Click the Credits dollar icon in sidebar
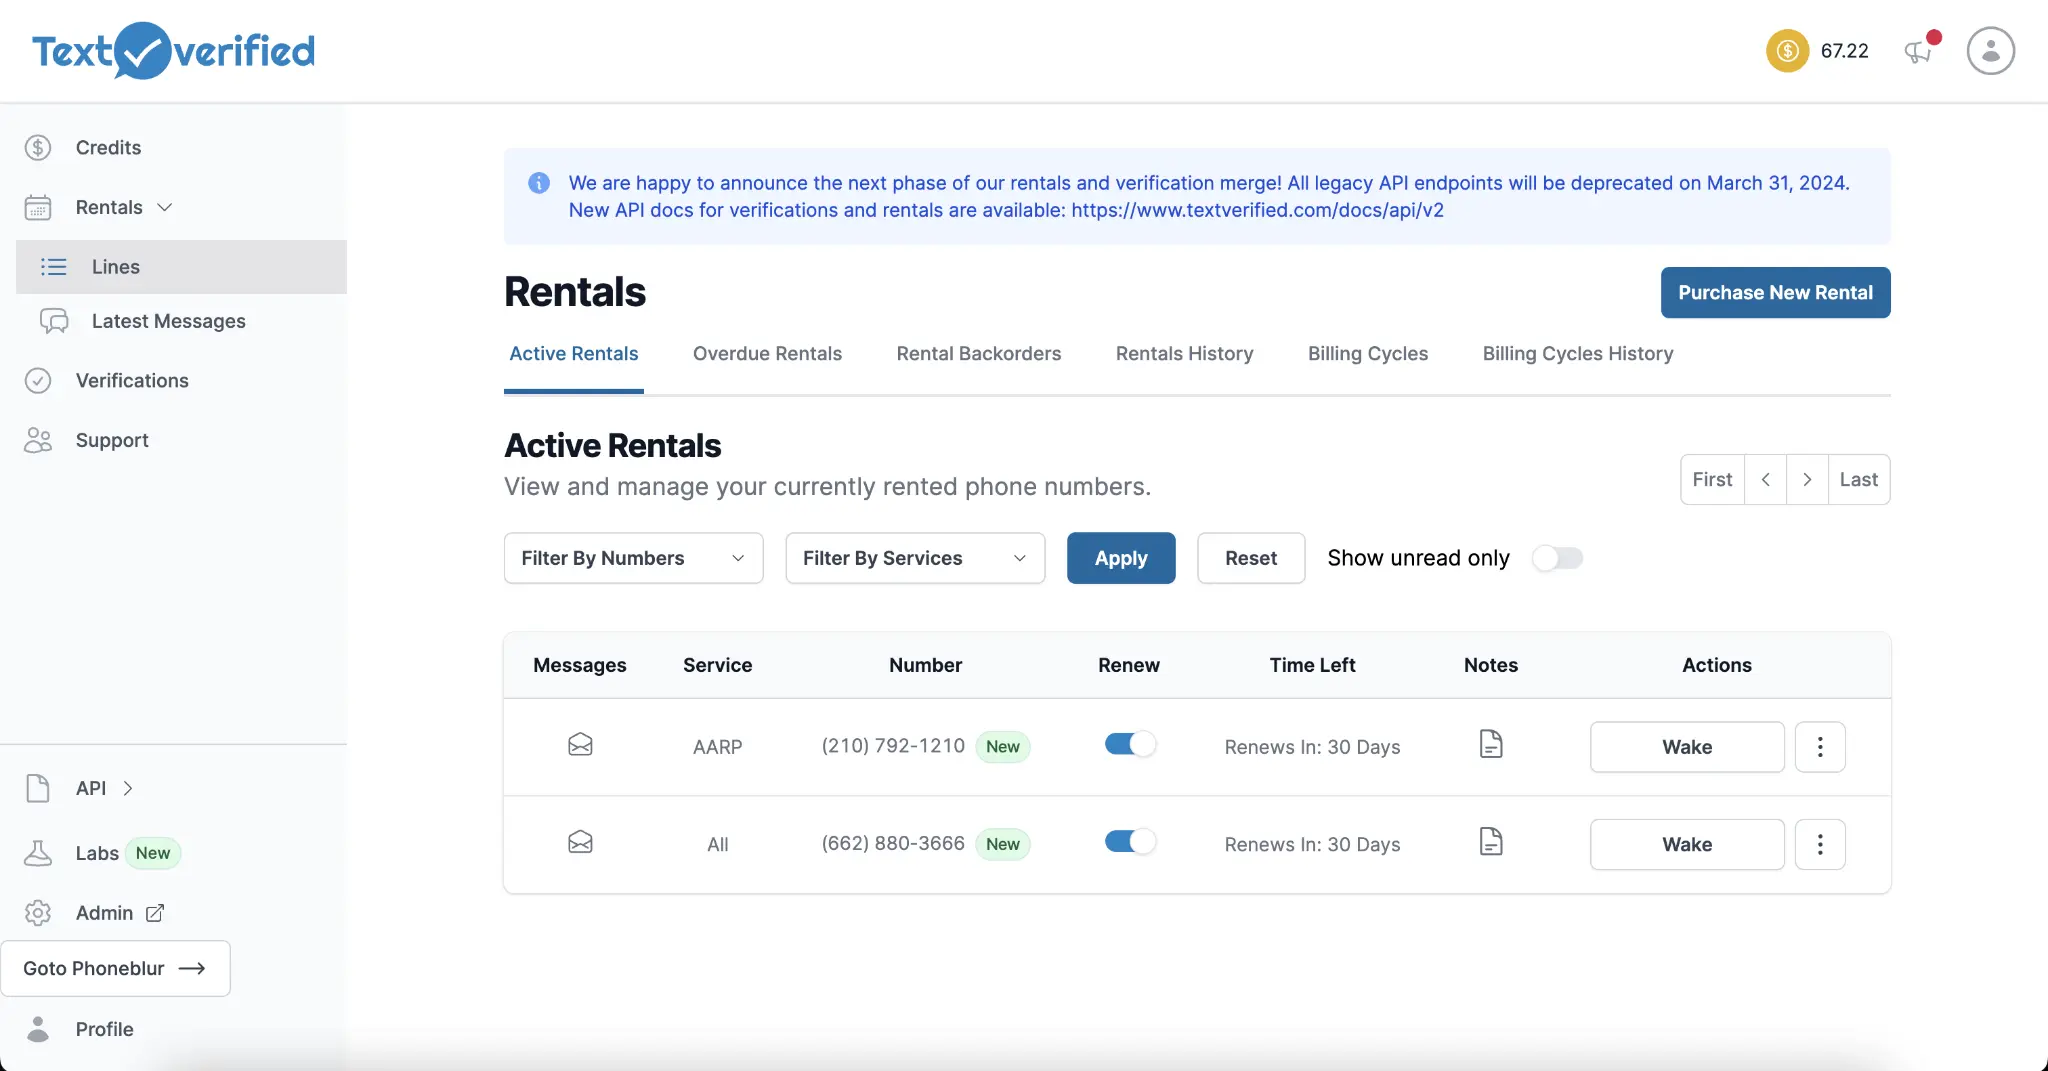2048x1071 pixels. [x=38, y=148]
